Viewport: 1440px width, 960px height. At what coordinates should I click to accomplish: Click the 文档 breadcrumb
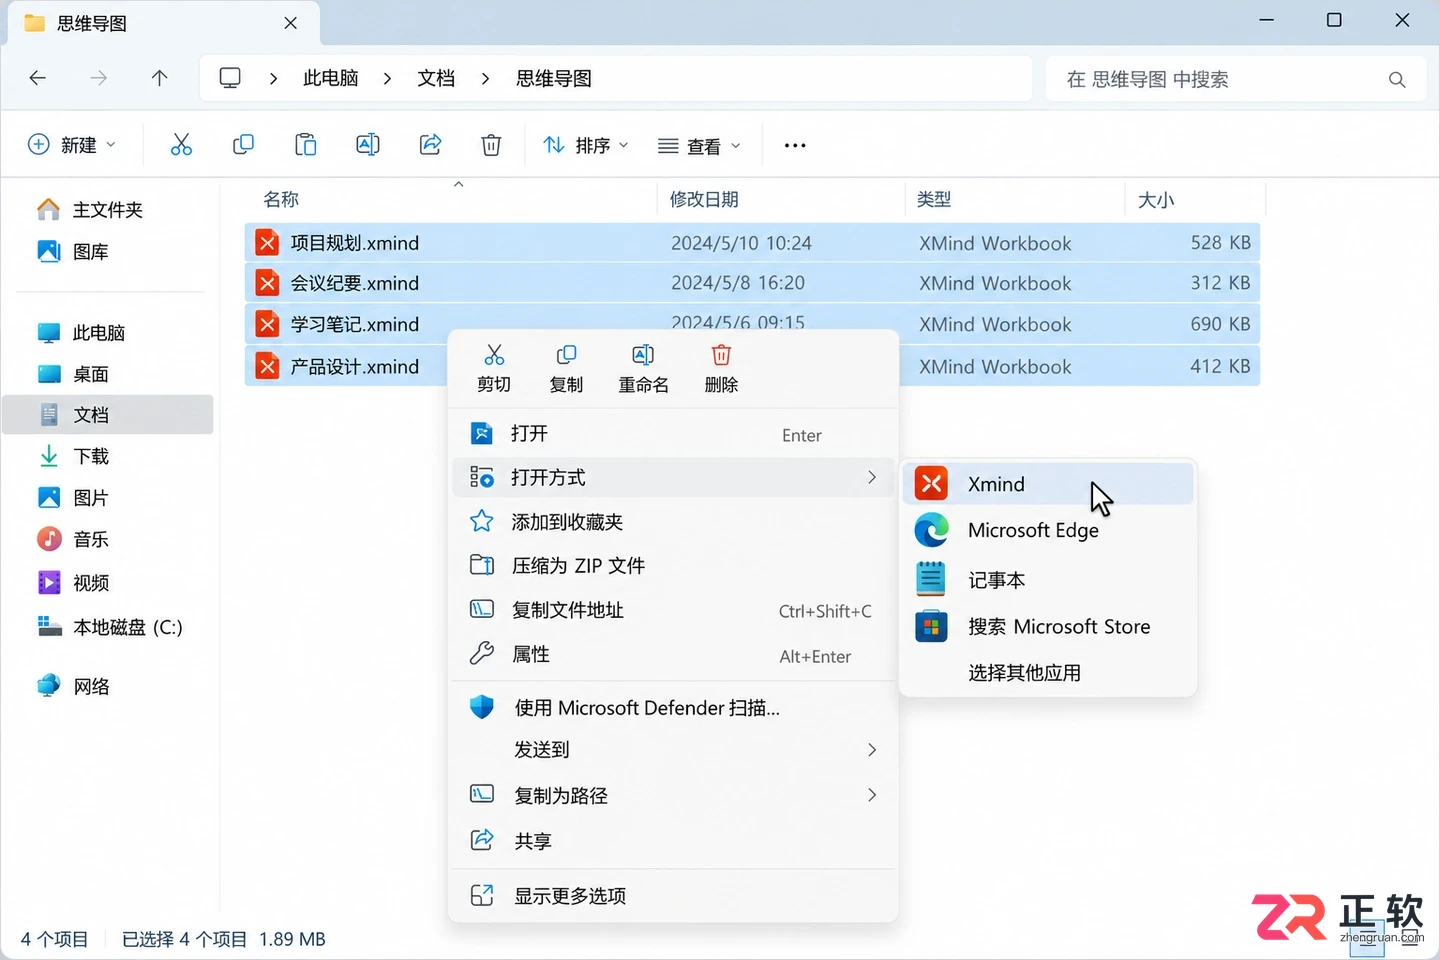pyautogui.click(x=436, y=78)
